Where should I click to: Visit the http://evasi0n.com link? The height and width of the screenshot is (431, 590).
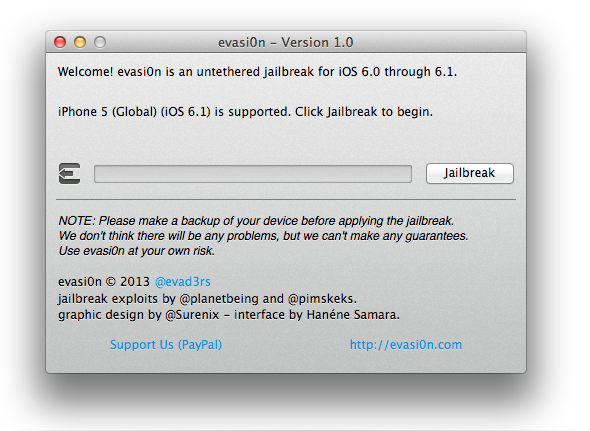406,344
